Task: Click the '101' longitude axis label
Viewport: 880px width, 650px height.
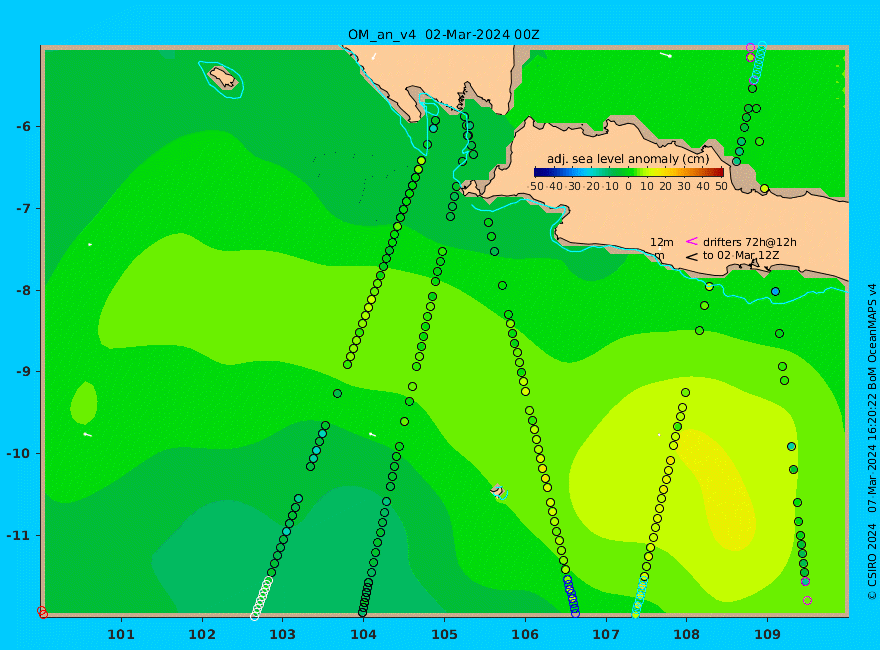Action: point(121,635)
